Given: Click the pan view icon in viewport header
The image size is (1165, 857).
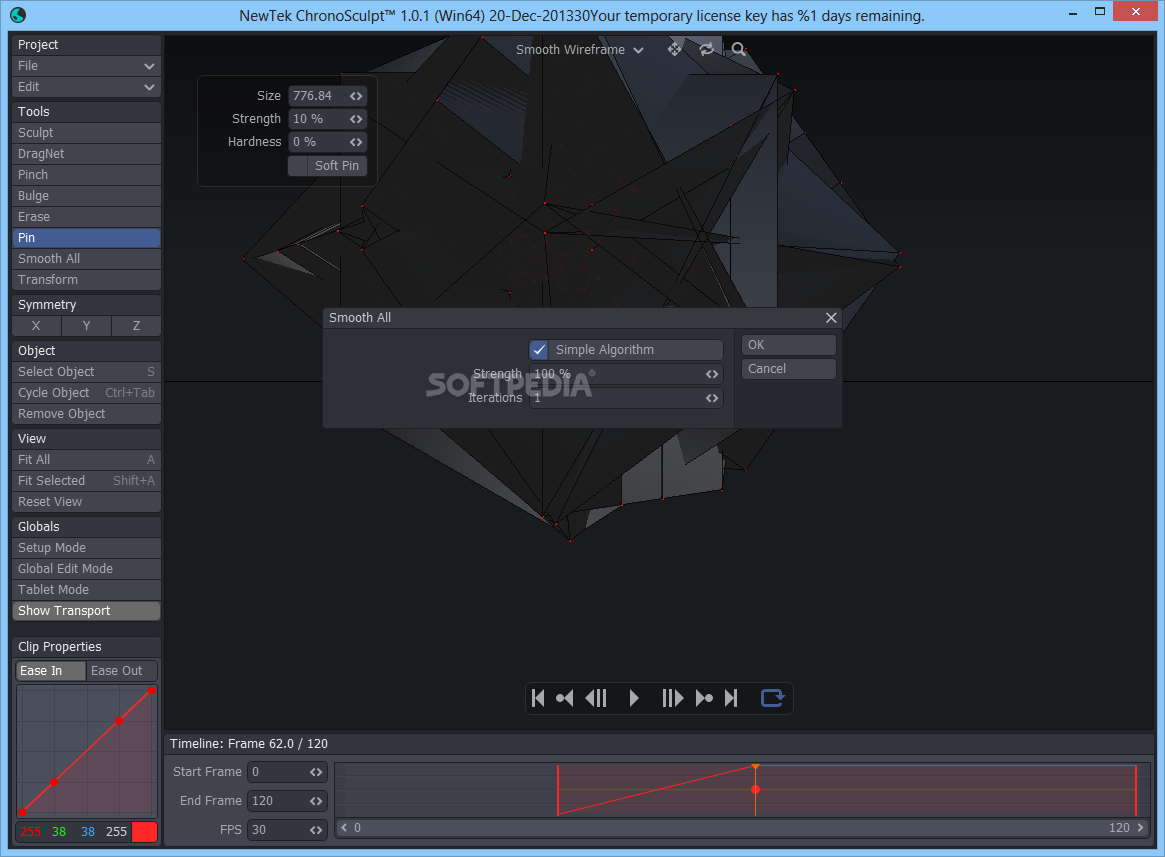Looking at the screenshot, I should 675,49.
